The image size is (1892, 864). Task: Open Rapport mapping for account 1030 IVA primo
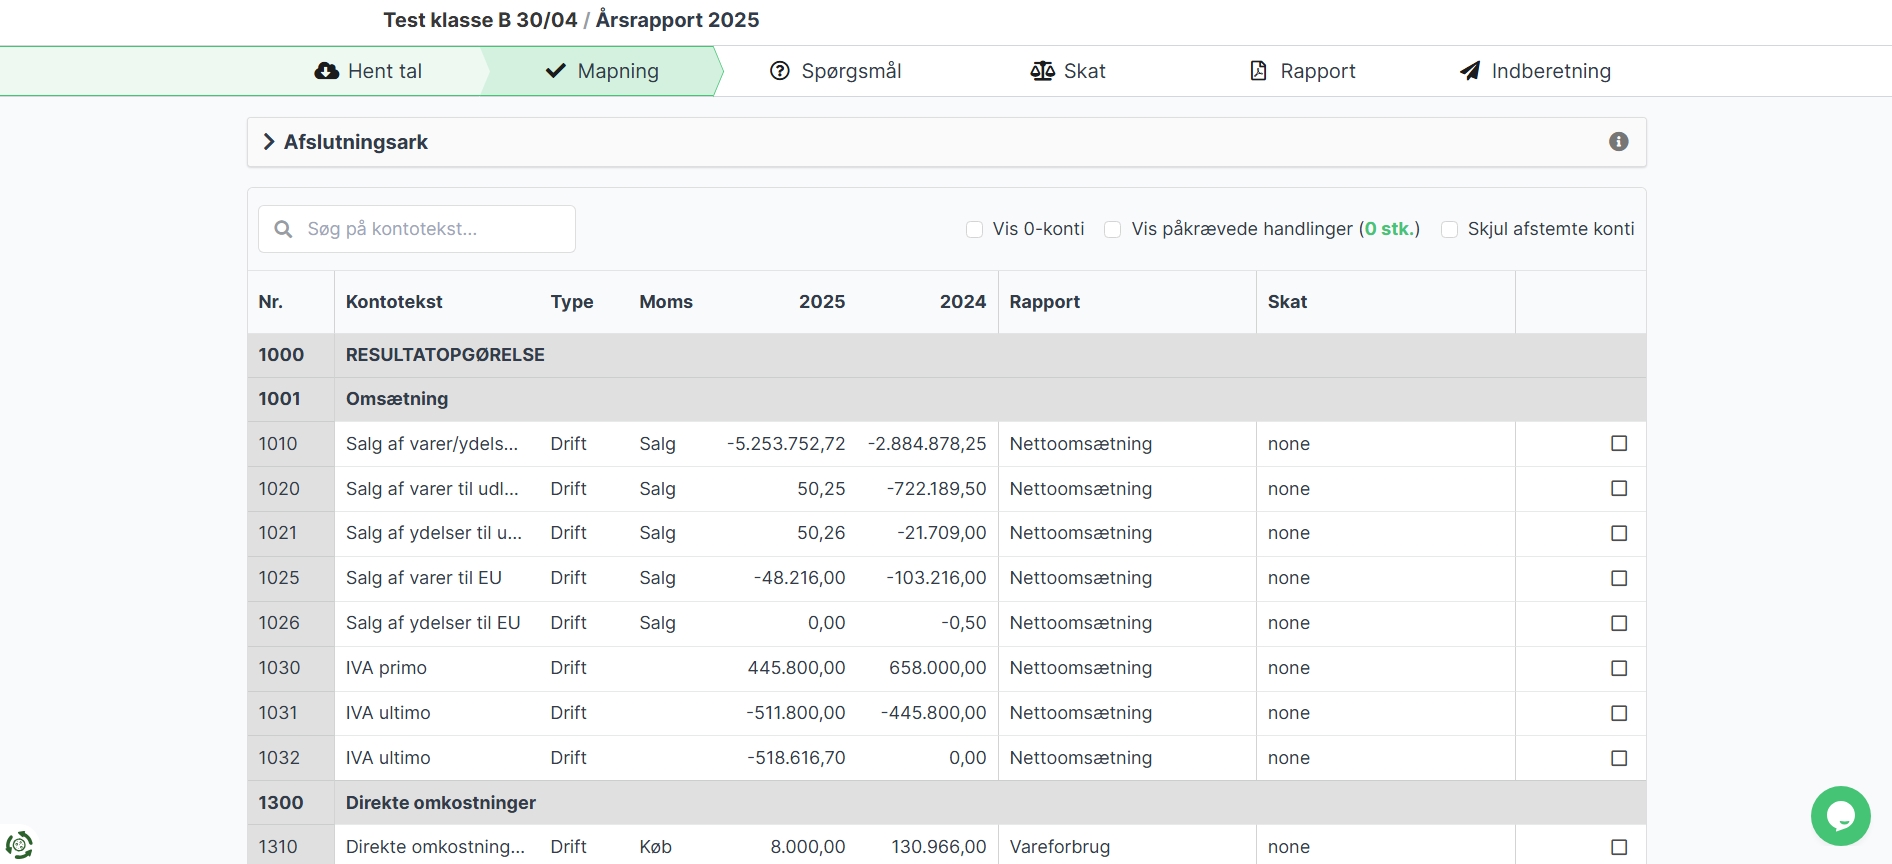pos(1080,668)
